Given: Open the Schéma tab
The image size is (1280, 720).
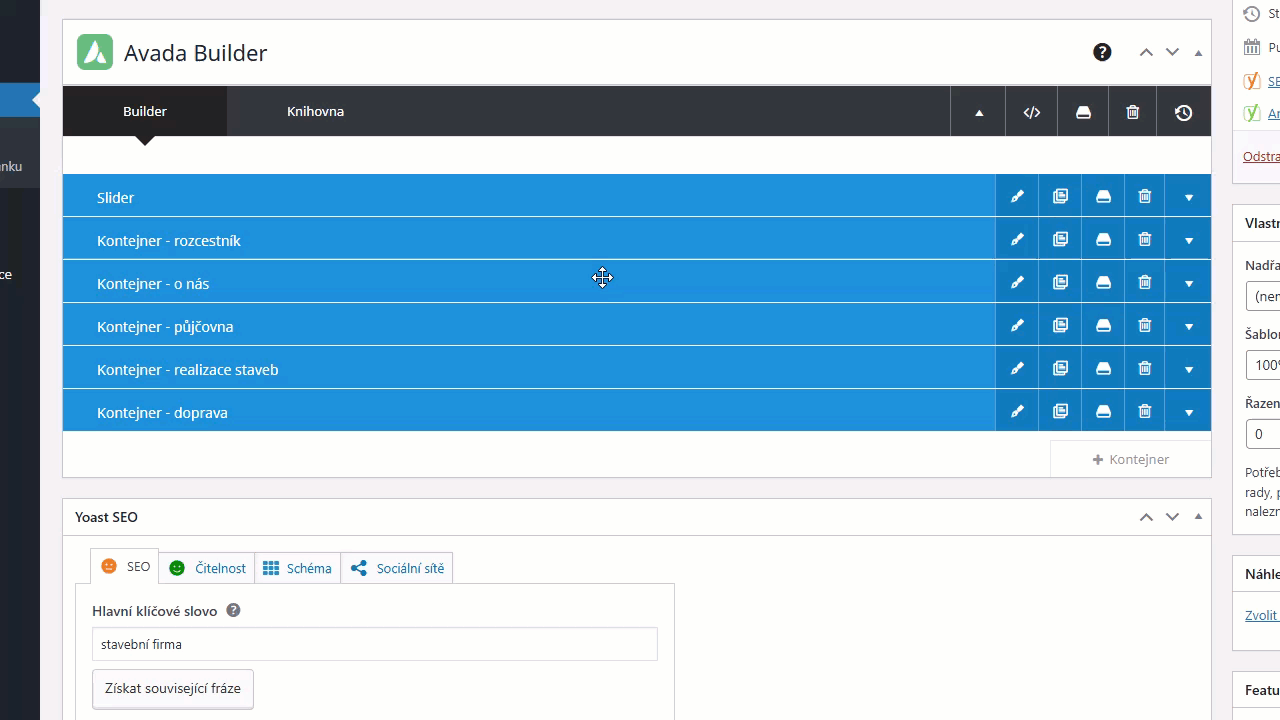Looking at the screenshot, I should [297, 568].
